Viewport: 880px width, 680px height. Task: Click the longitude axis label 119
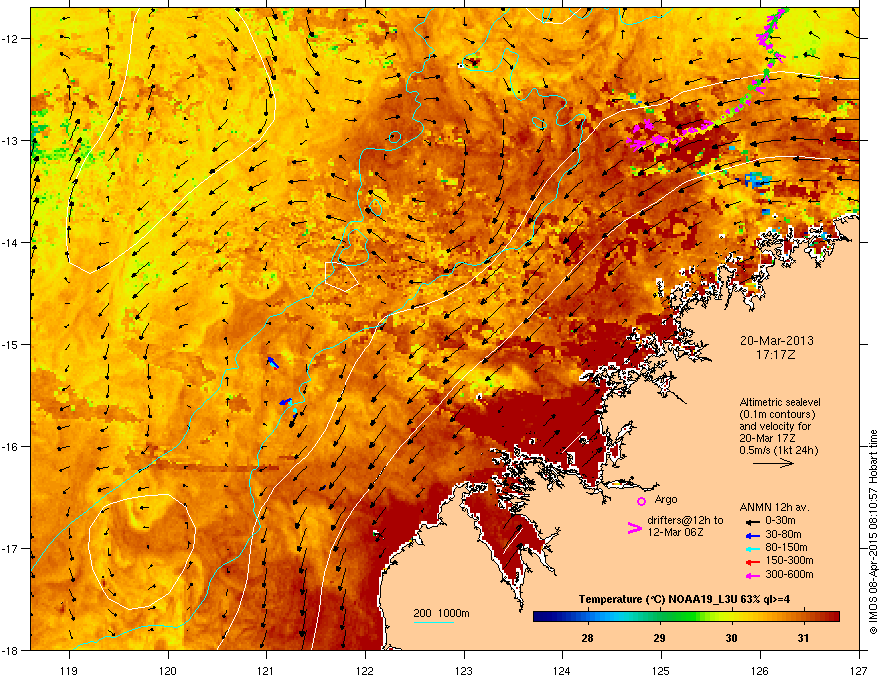[69, 670]
